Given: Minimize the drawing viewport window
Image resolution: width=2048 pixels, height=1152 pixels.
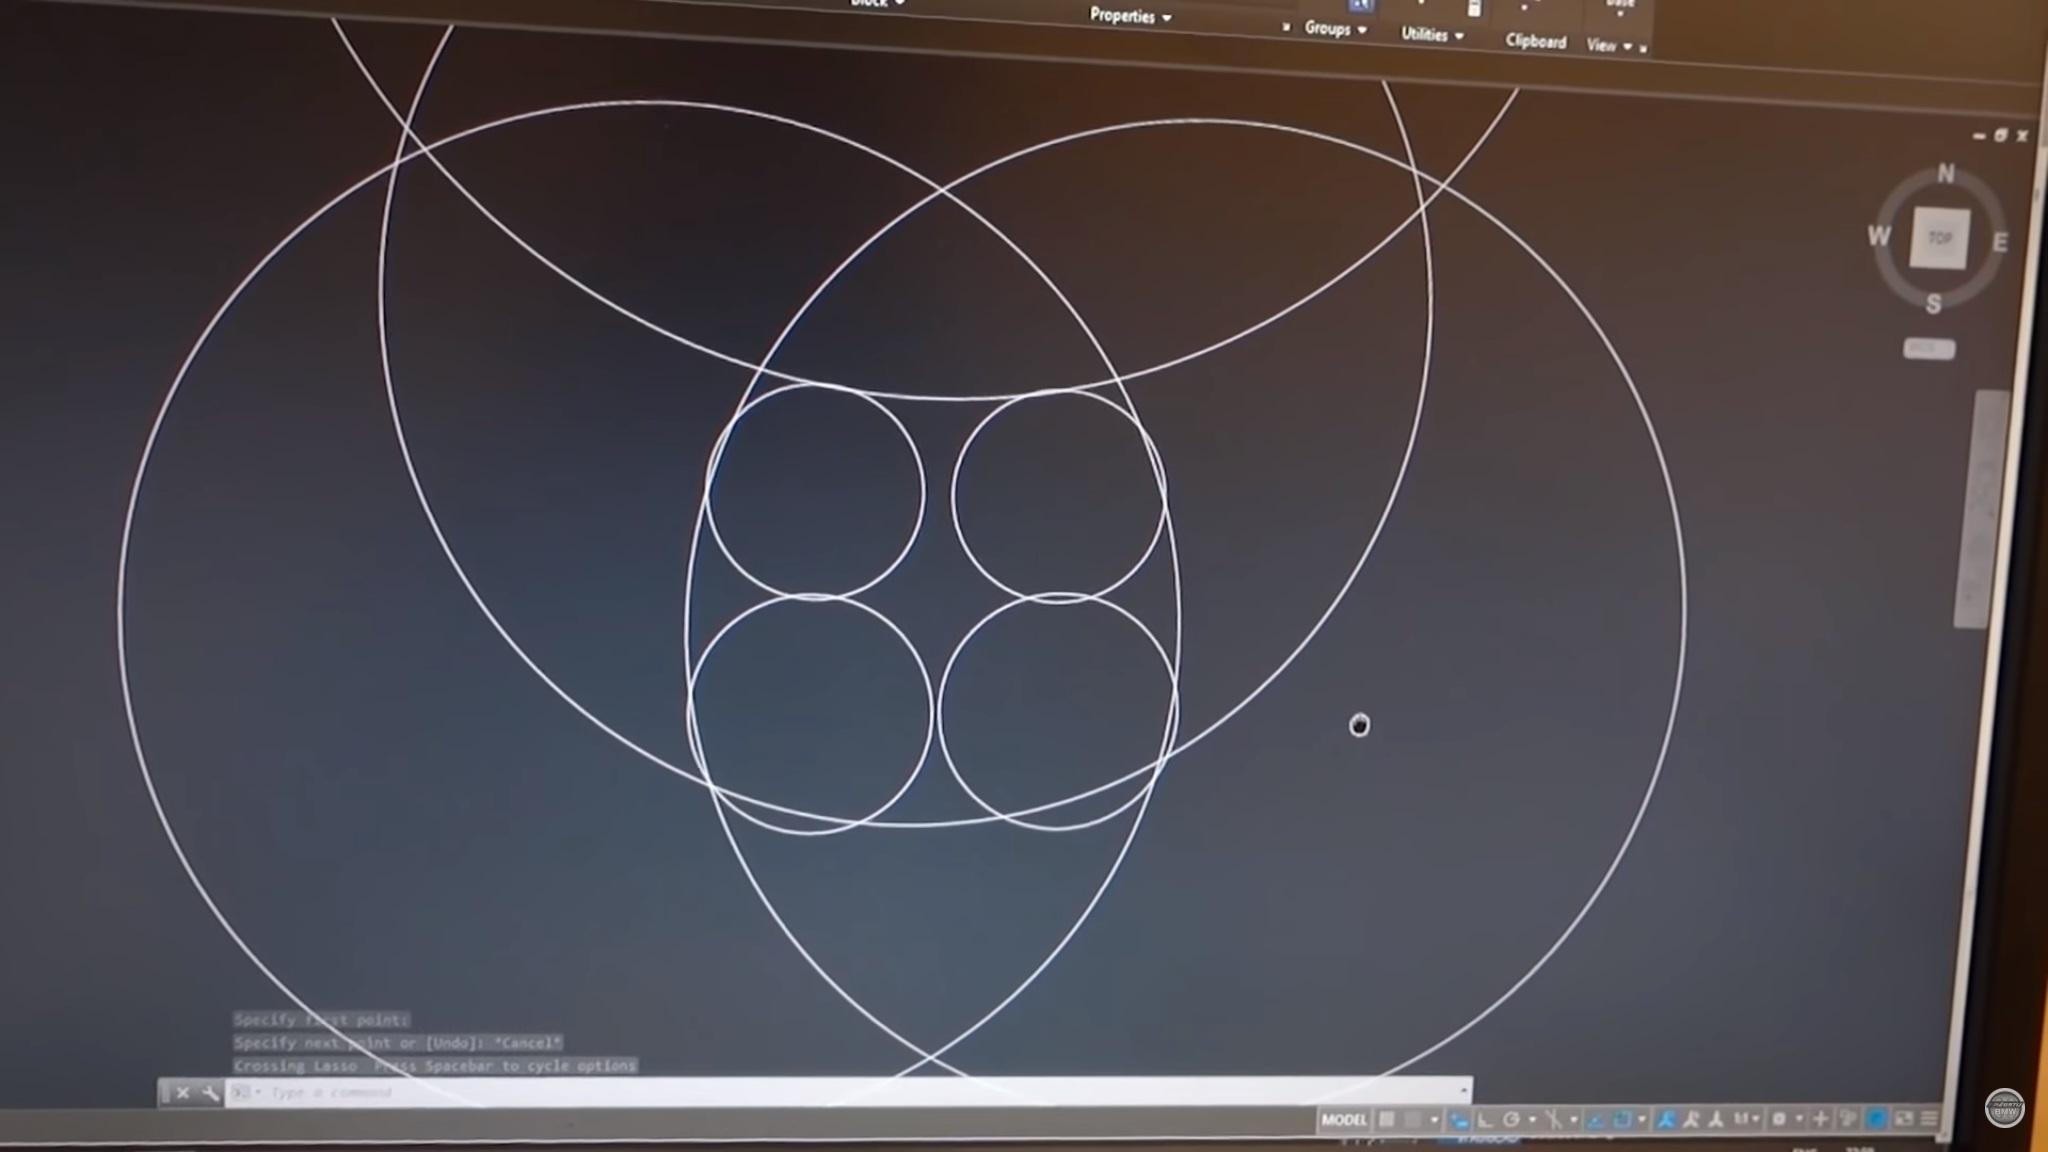Looking at the screenshot, I should coord(1979,135).
